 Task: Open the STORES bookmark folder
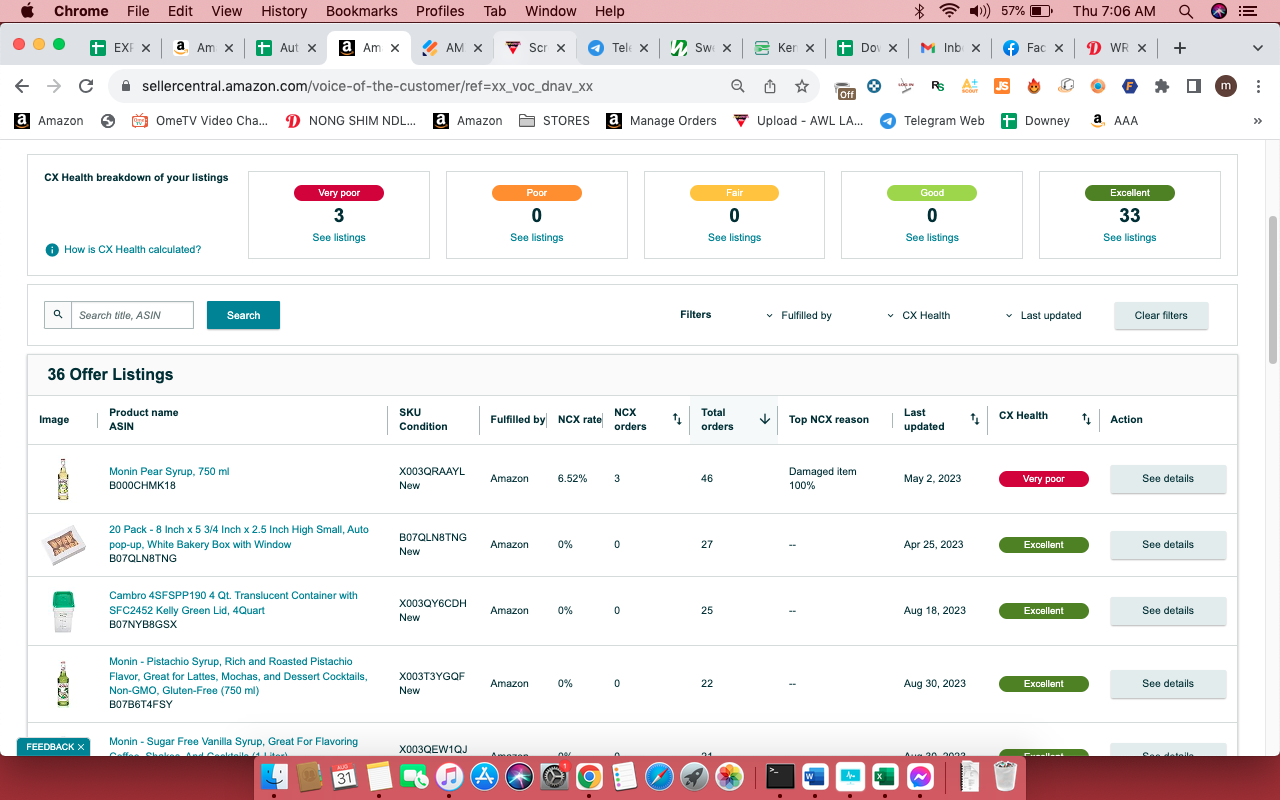[x=555, y=121]
